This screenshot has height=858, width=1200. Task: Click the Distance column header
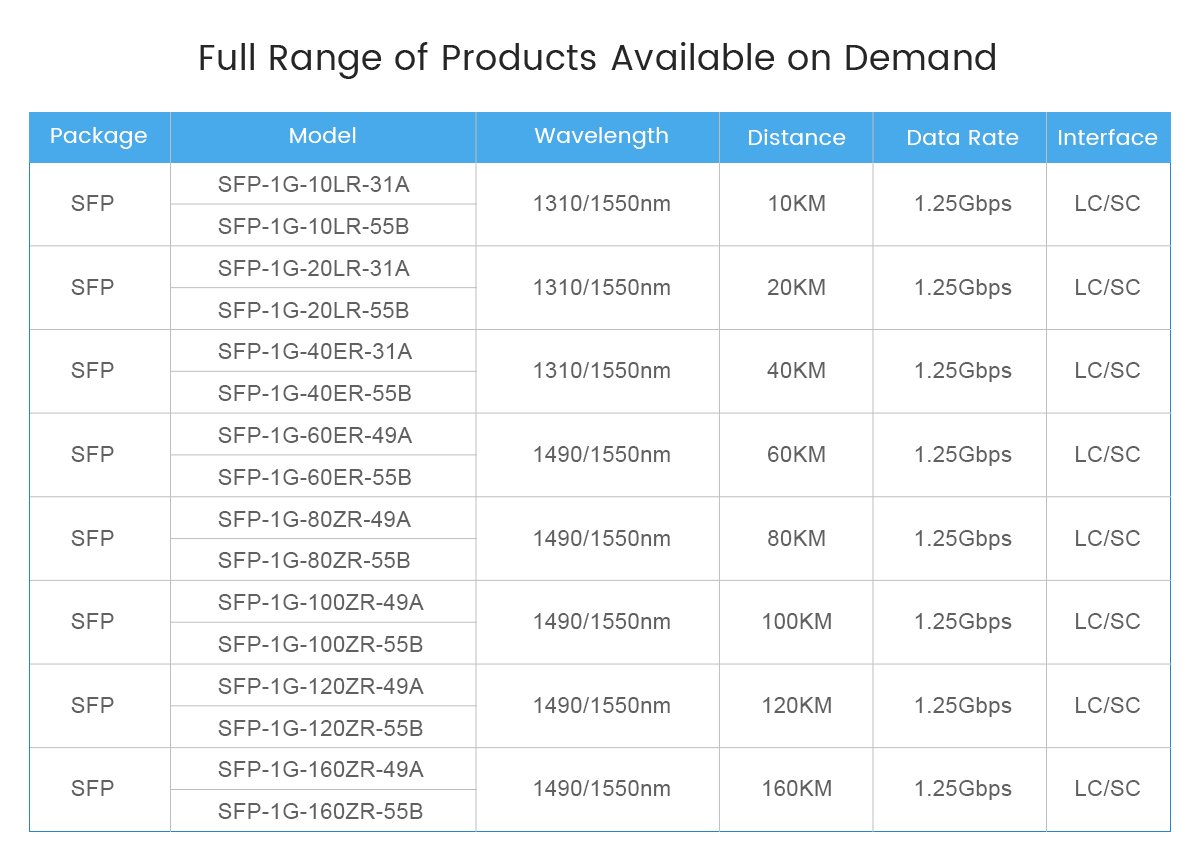pyautogui.click(x=796, y=138)
